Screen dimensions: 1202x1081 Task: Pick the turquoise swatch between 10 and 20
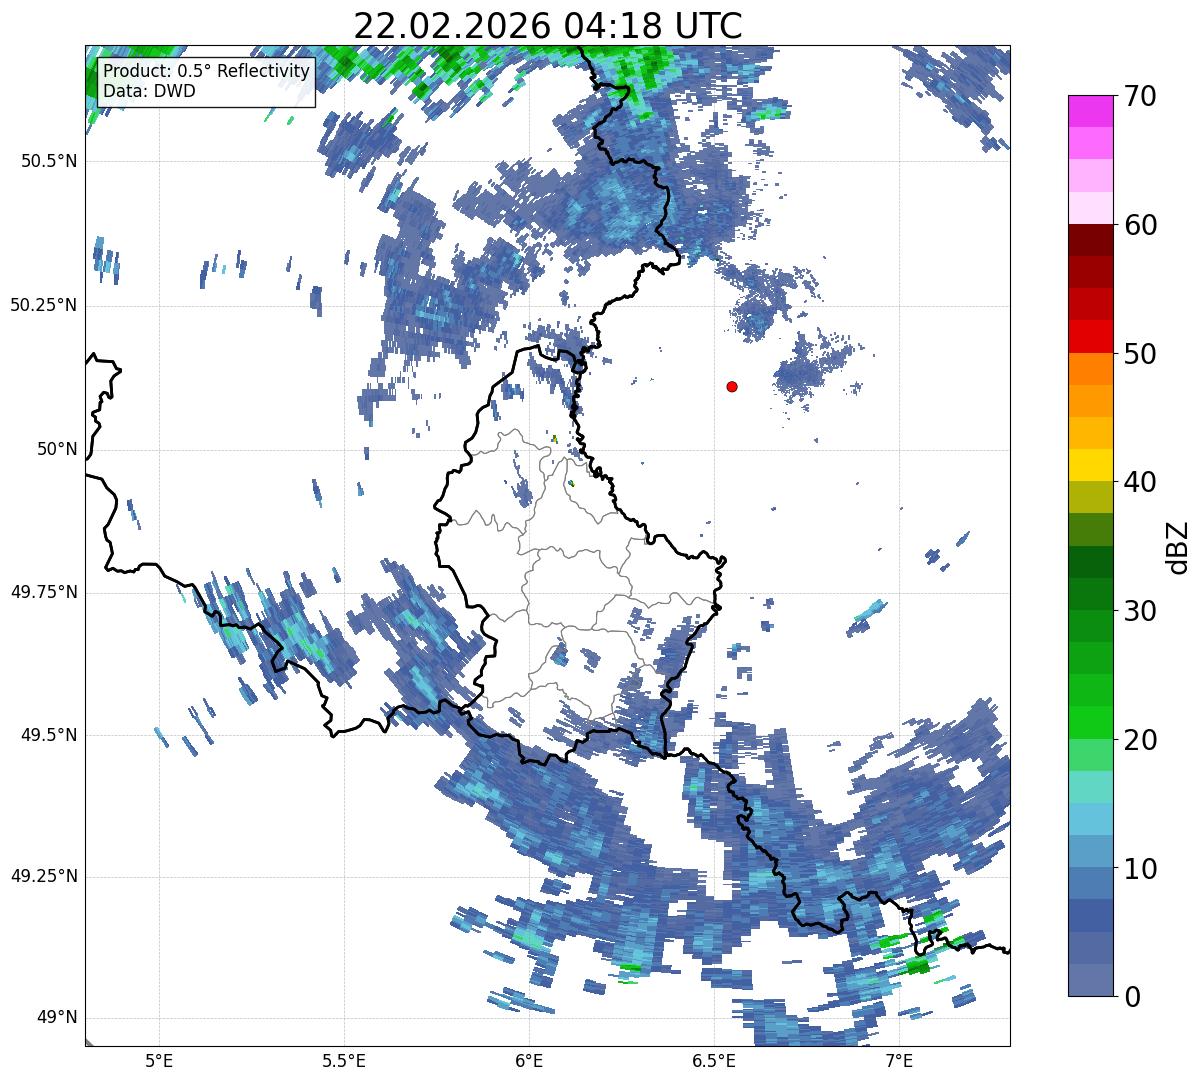[1090, 787]
